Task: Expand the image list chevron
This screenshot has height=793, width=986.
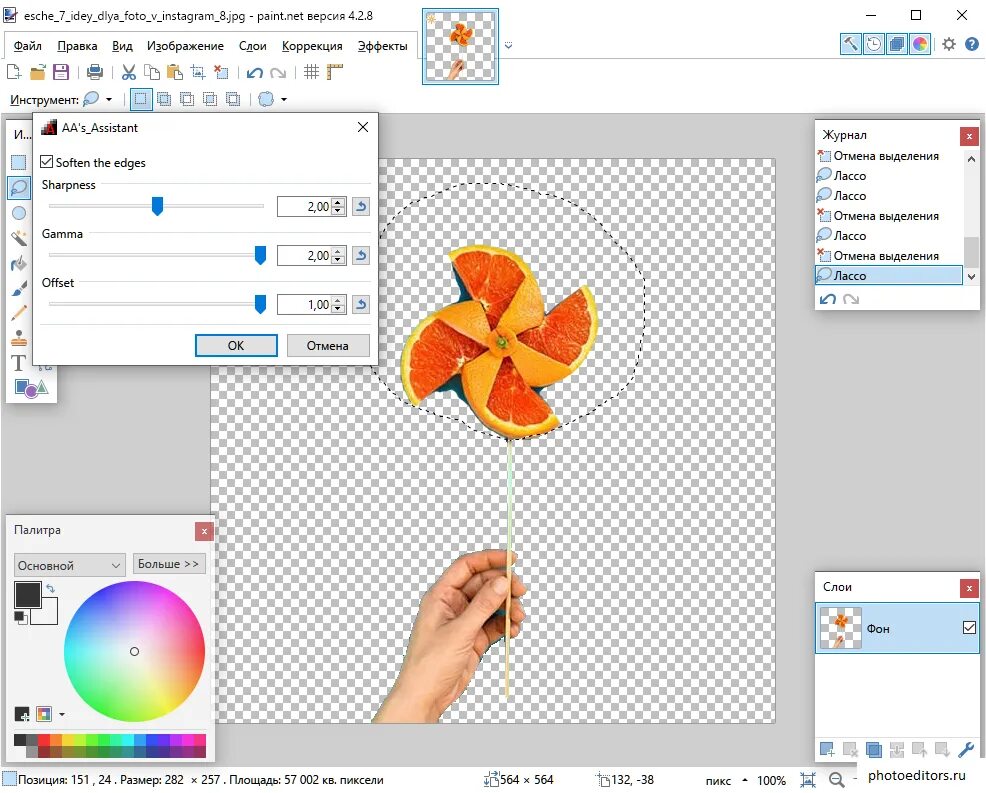Action: coord(508,45)
